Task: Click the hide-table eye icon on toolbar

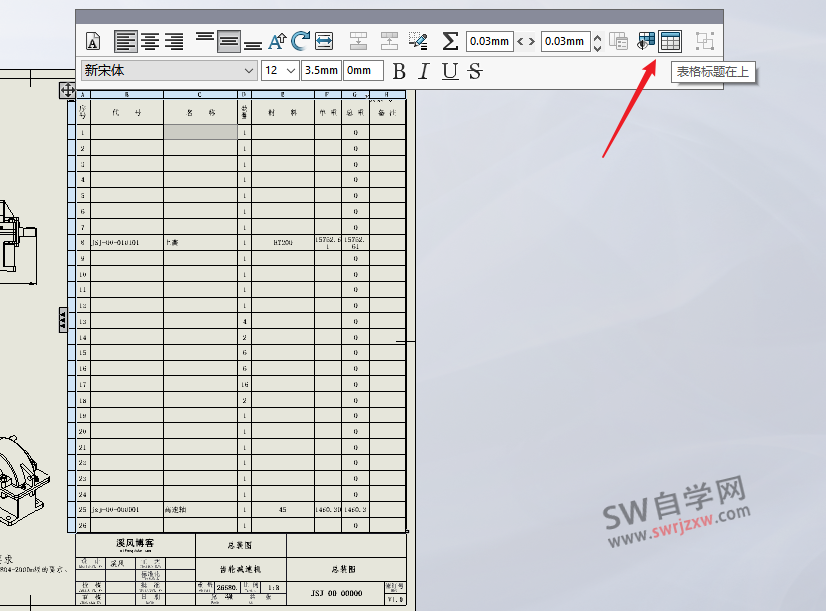Action: (x=645, y=41)
